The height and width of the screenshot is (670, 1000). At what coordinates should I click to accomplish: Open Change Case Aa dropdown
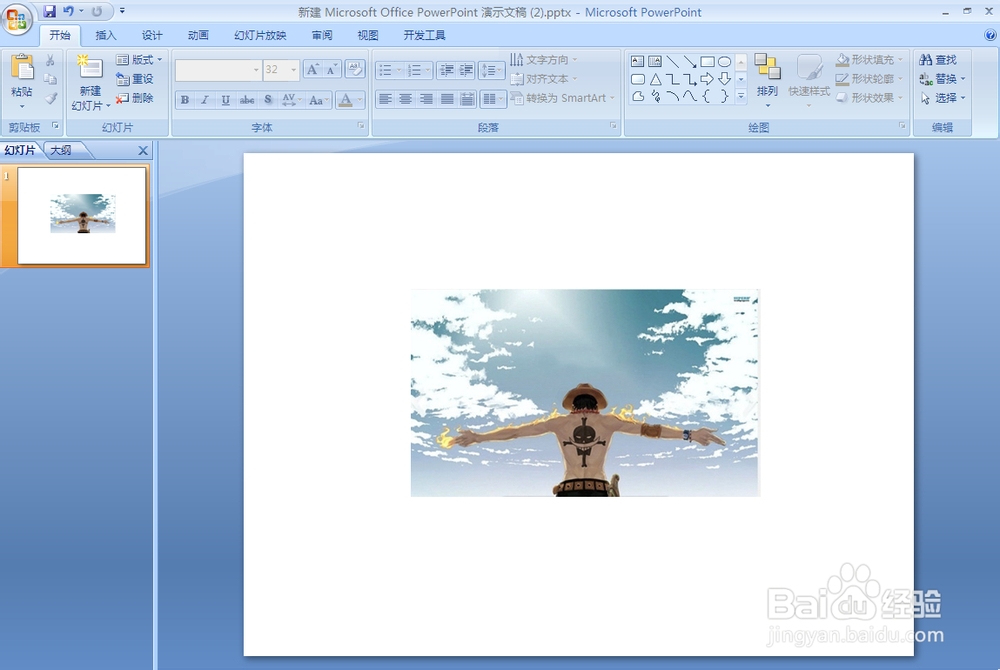(x=318, y=99)
